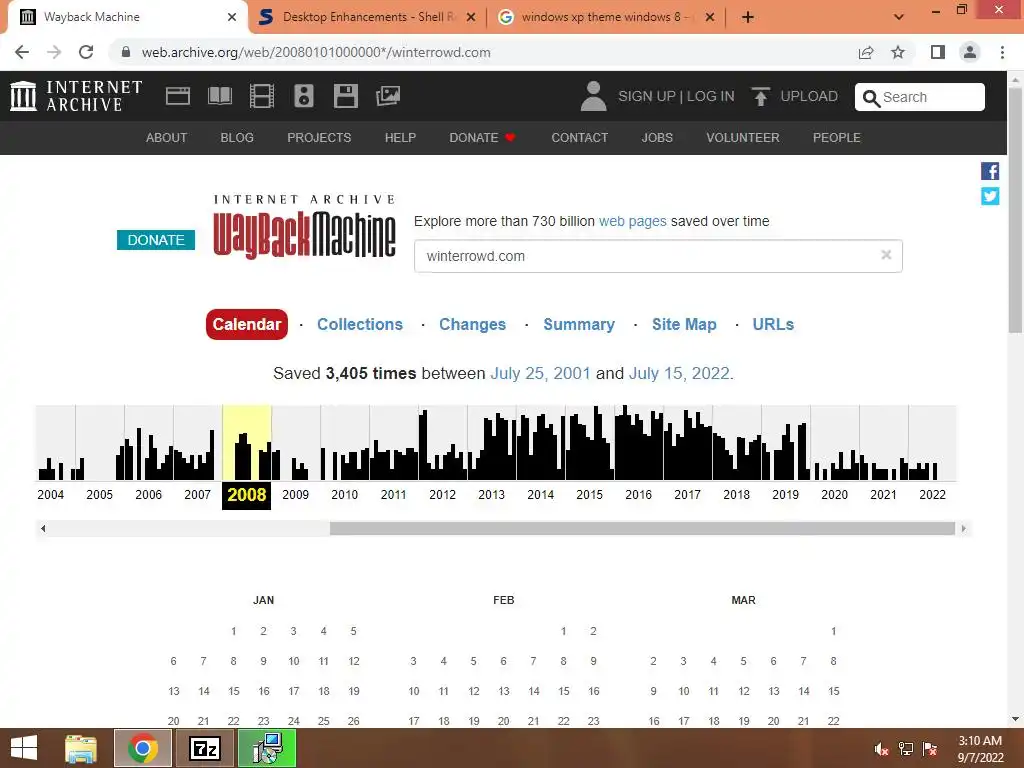The width and height of the screenshot is (1024, 768).
Task: Click the user avatar icon beside Sign Up
Action: tap(593, 96)
